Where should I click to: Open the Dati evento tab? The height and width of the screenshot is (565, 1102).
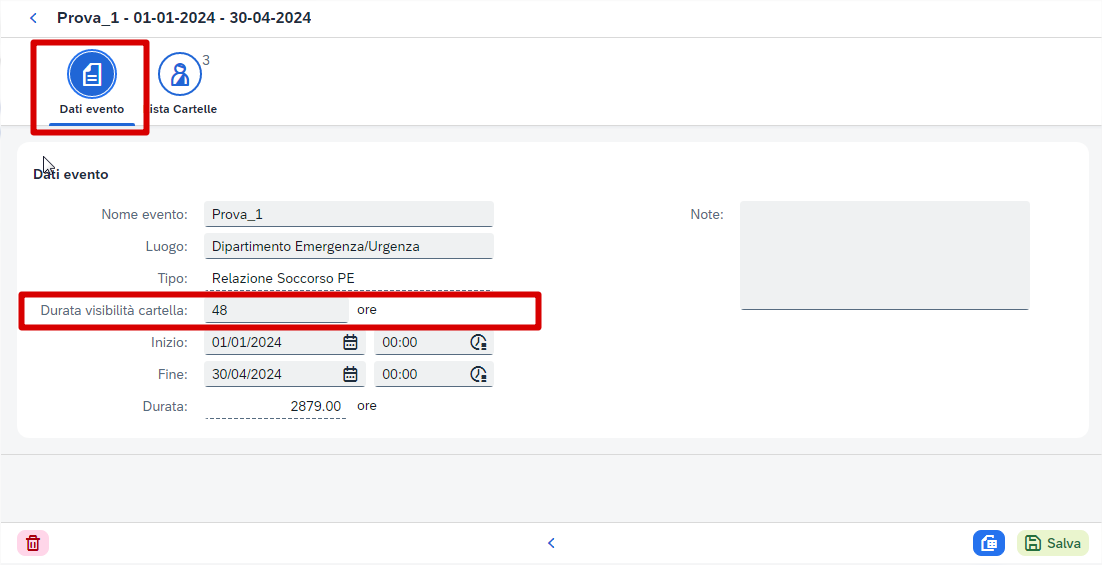pyautogui.click(x=91, y=84)
